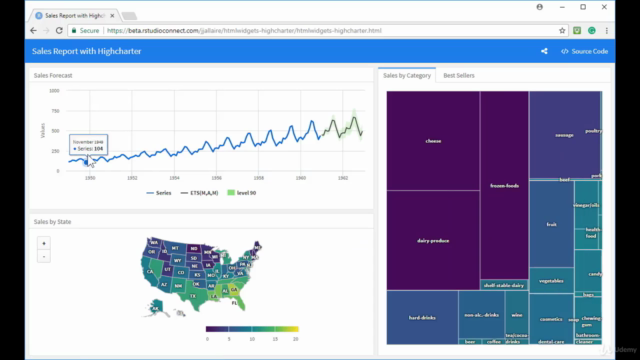Click the Sales Forecast panel heading
This screenshot has height=360, width=640.
click(x=53, y=76)
